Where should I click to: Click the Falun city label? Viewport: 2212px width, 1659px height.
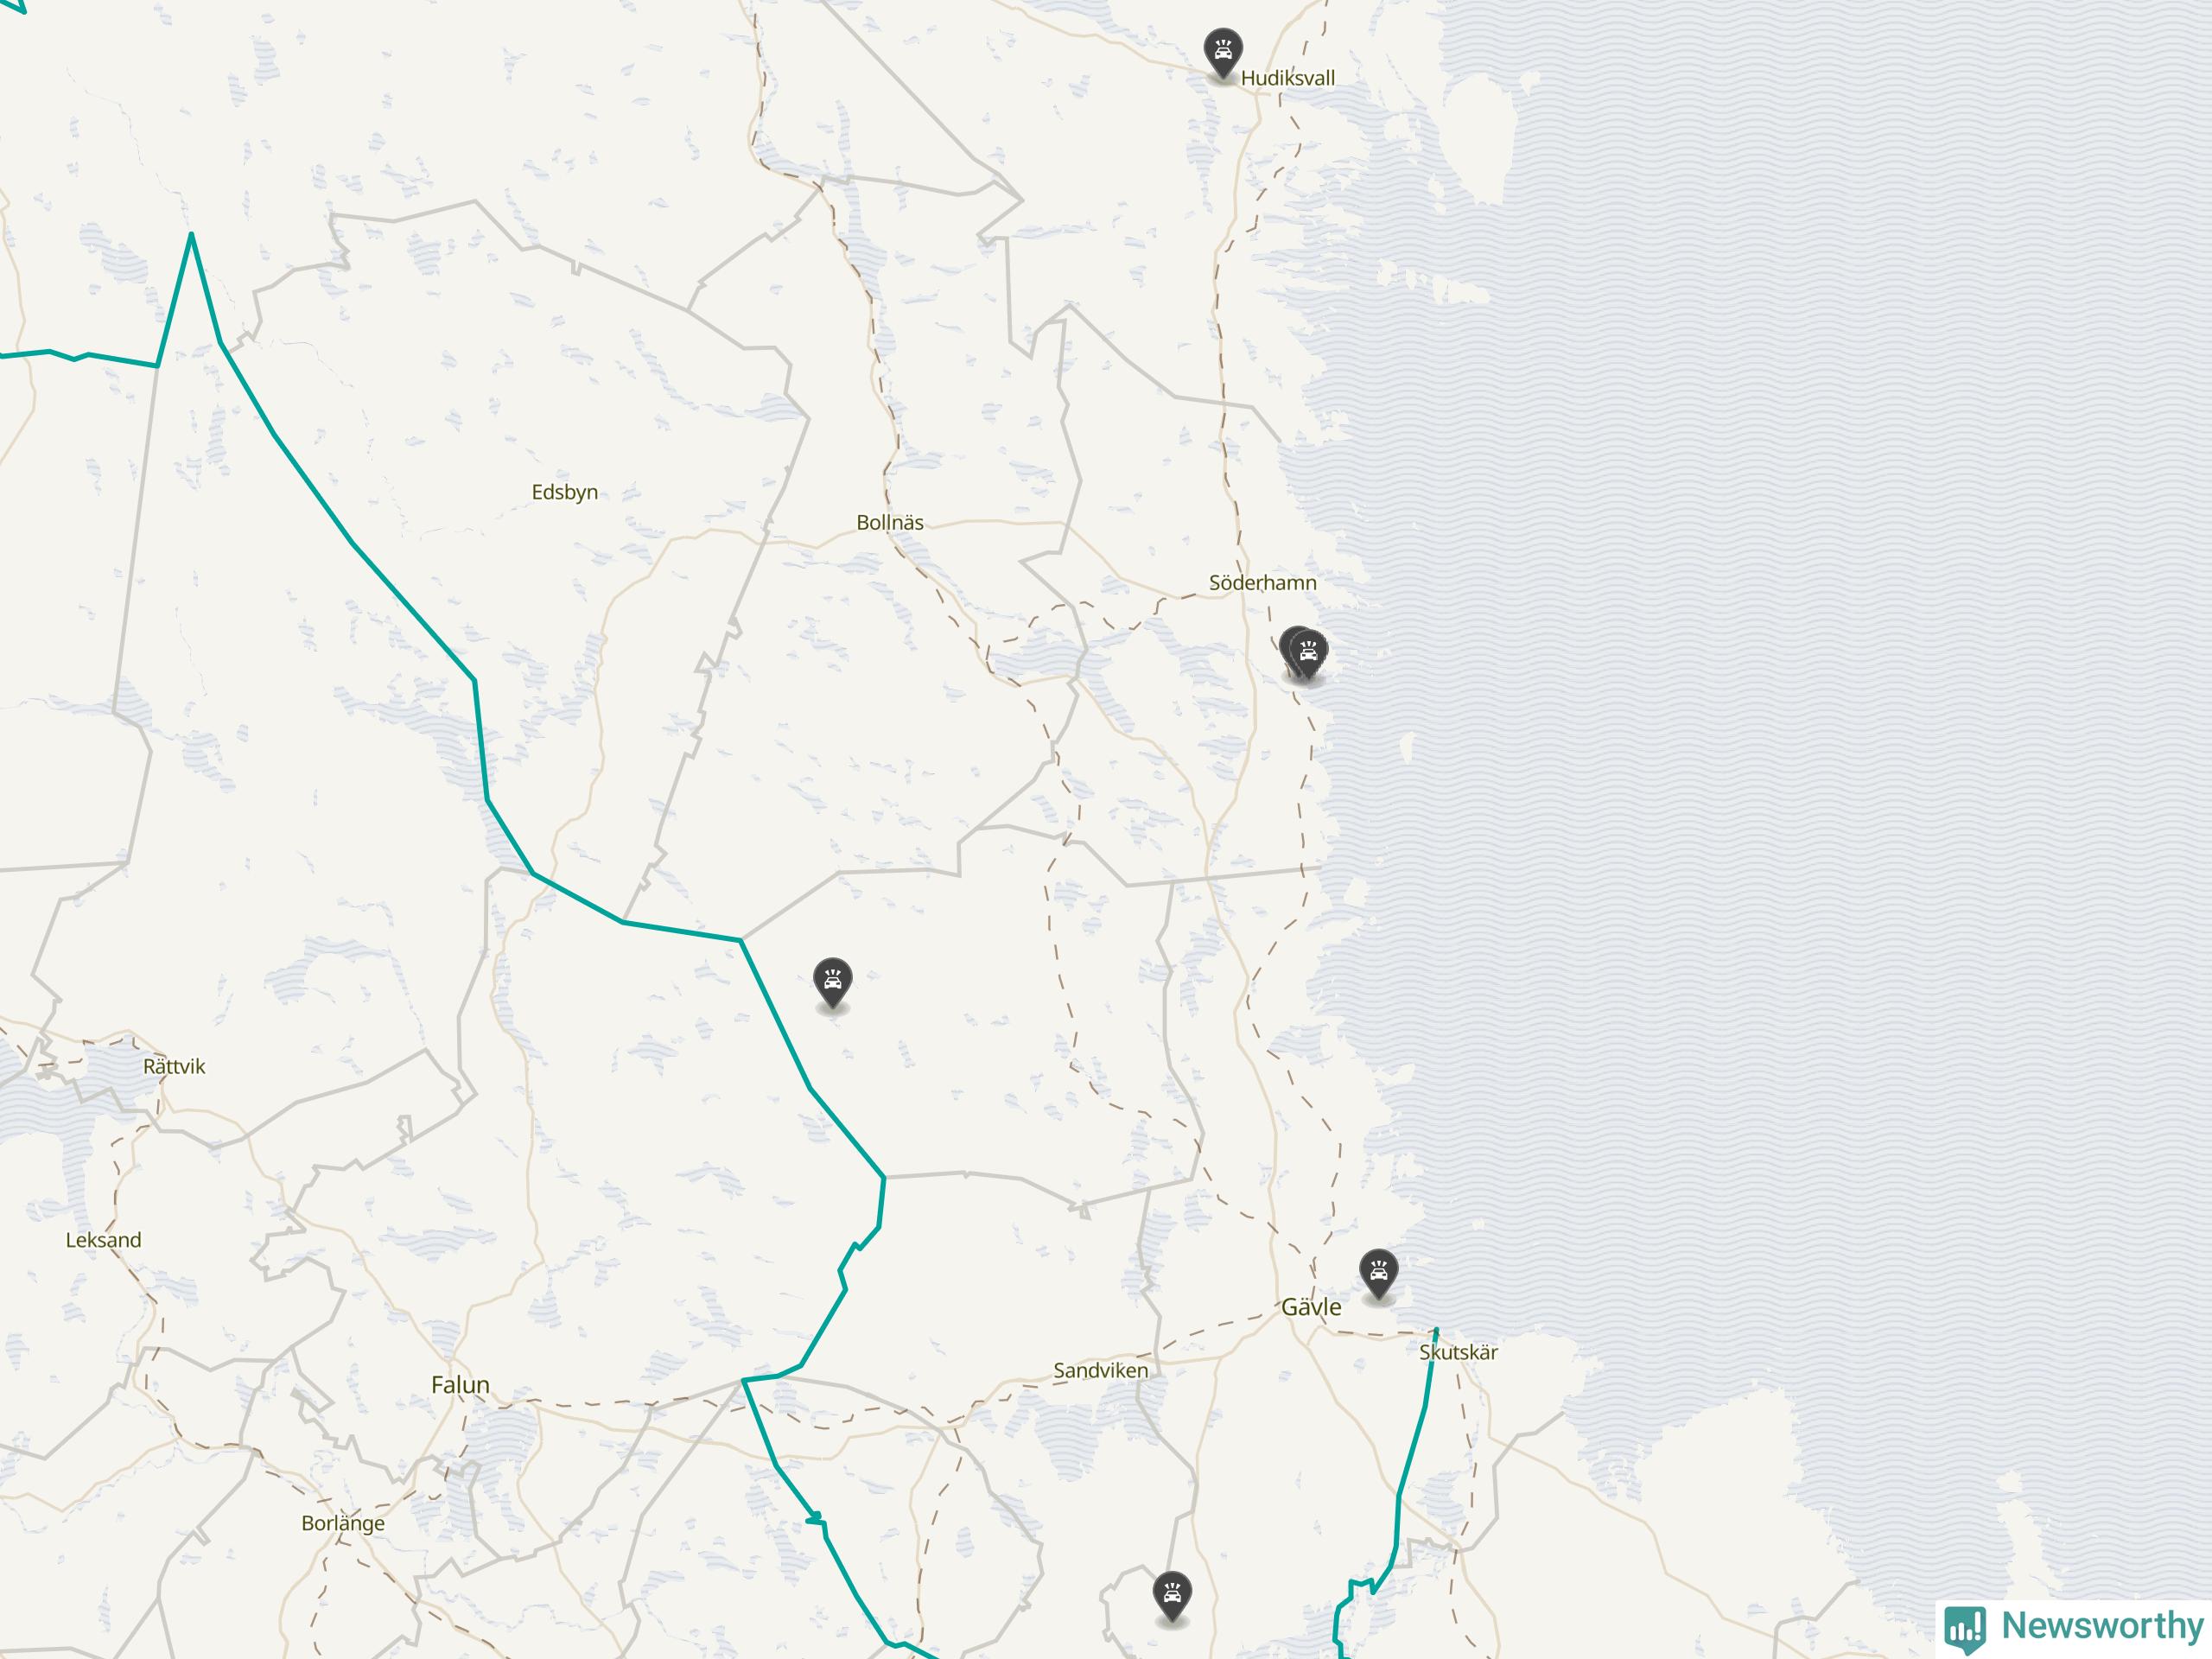tap(460, 1385)
